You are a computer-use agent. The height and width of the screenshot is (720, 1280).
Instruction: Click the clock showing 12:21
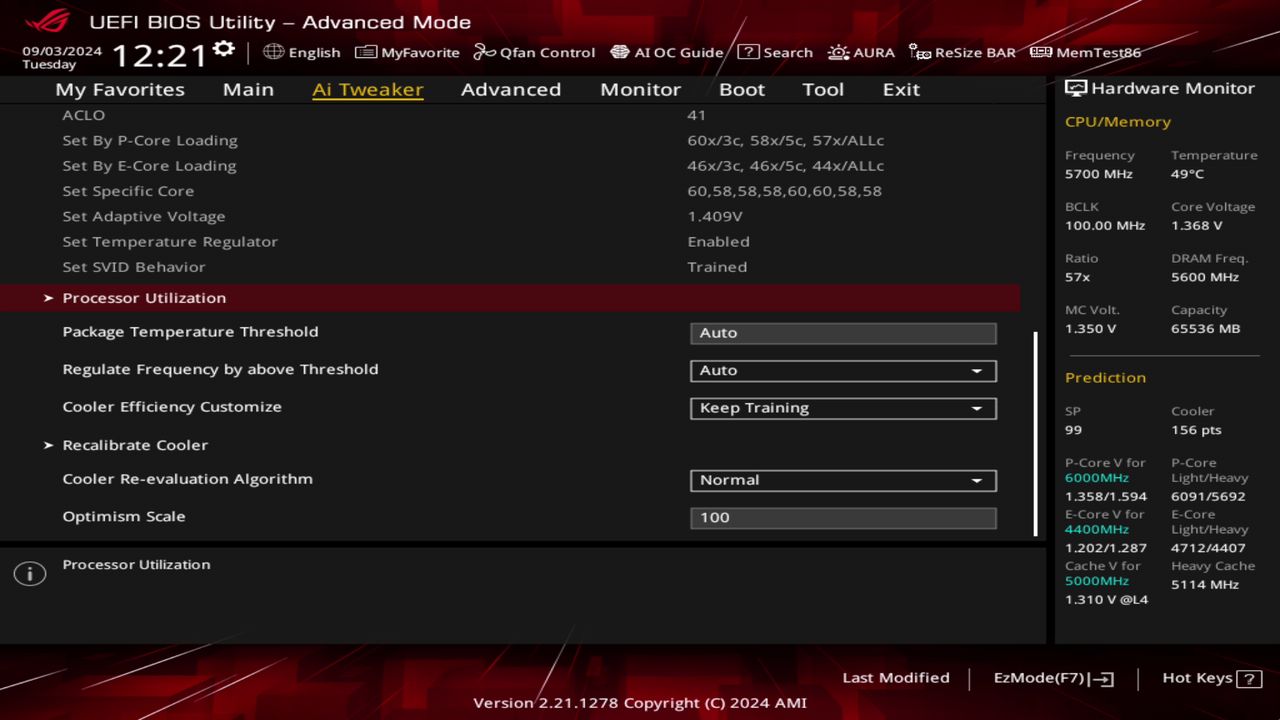click(159, 54)
